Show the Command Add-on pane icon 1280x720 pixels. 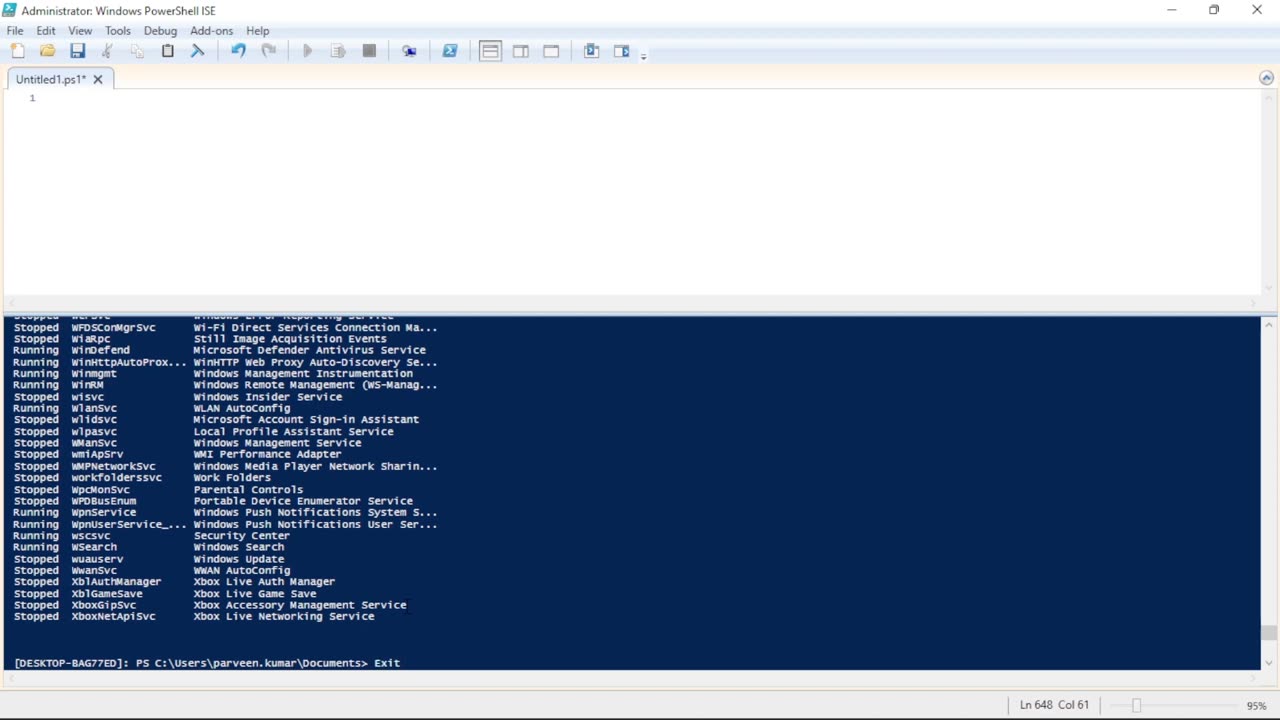[622, 51]
